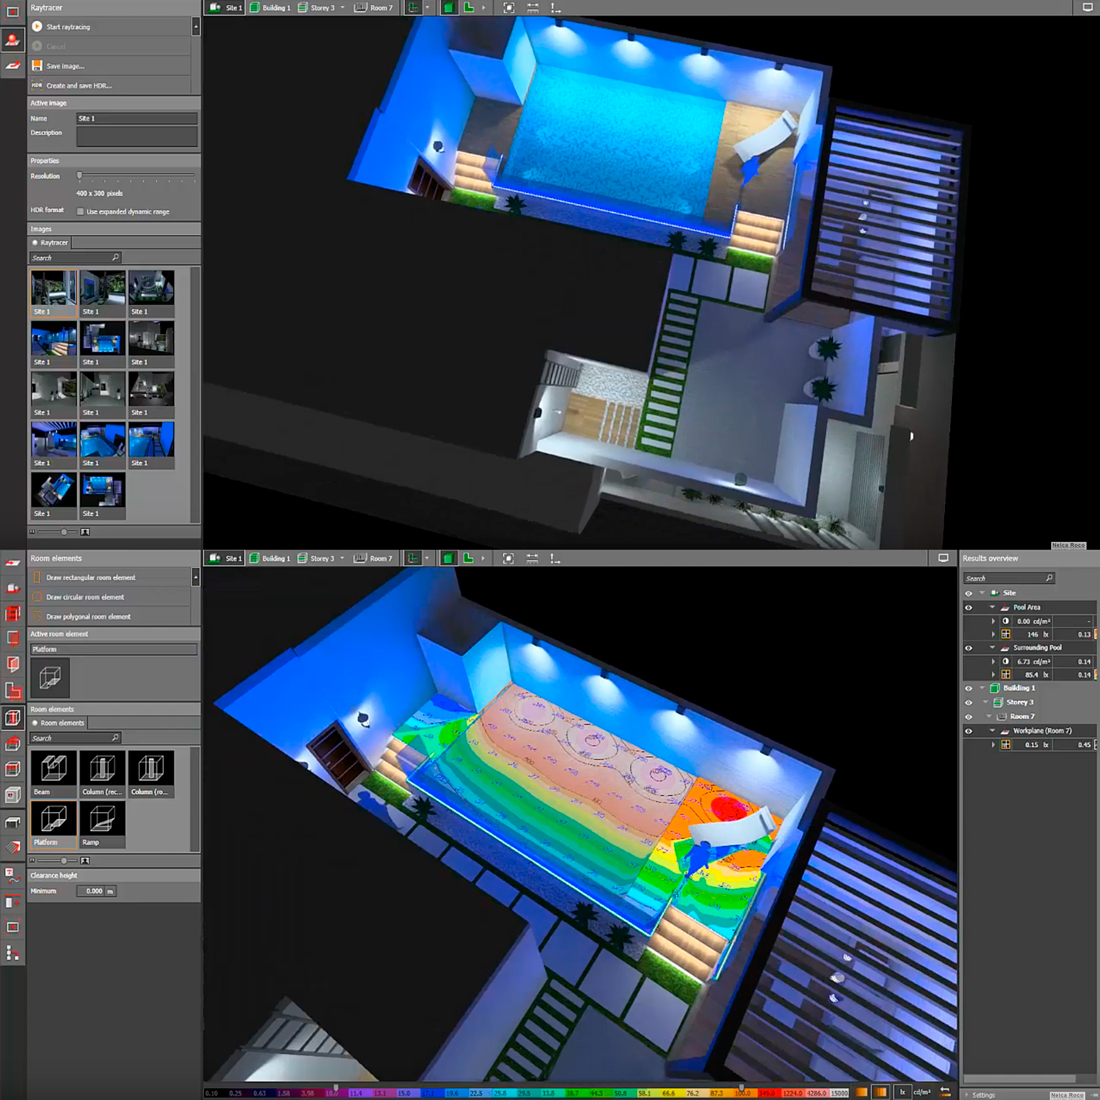Hide the Pool Area results via eye icon

coord(968,607)
